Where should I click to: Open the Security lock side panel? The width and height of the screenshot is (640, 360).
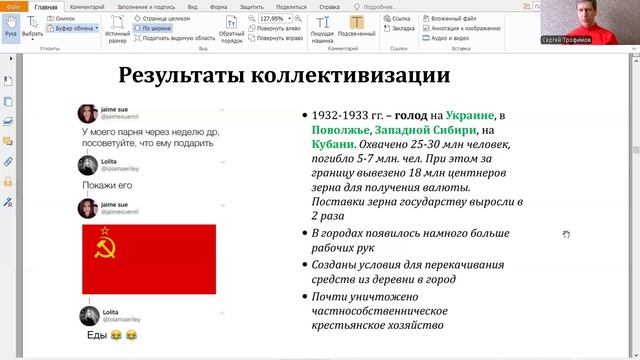tap(8, 182)
